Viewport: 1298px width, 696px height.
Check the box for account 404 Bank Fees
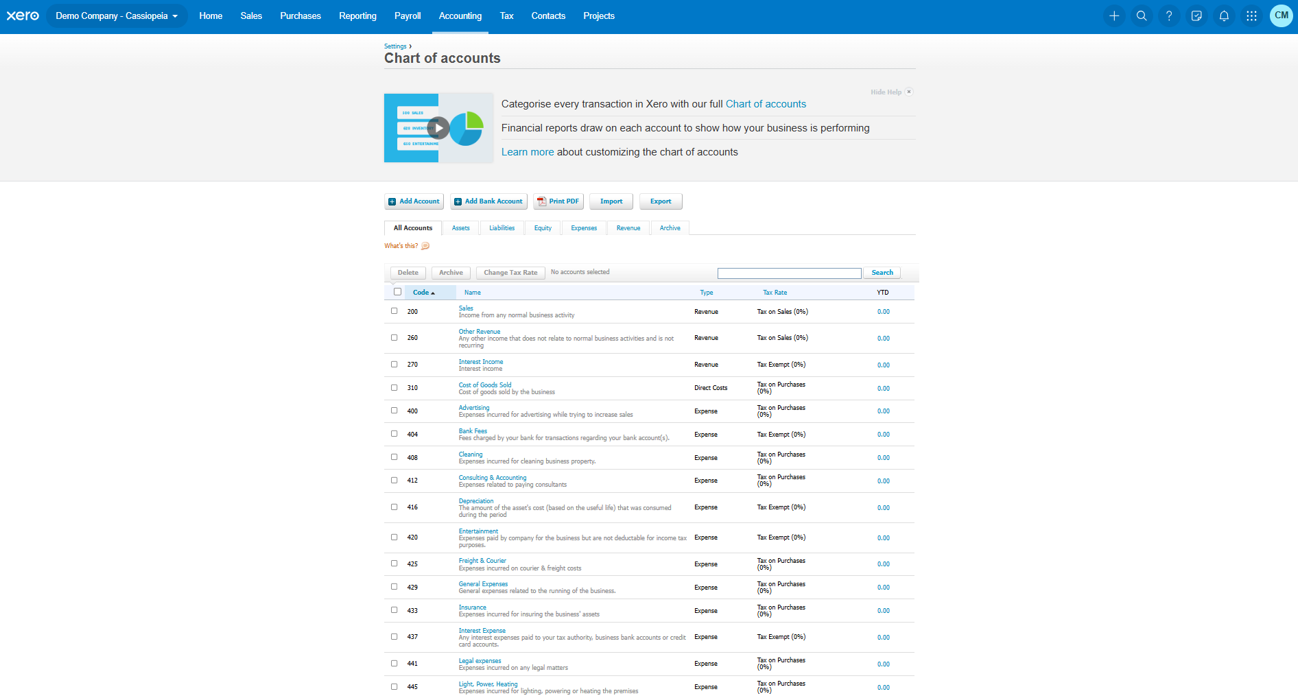(x=394, y=434)
